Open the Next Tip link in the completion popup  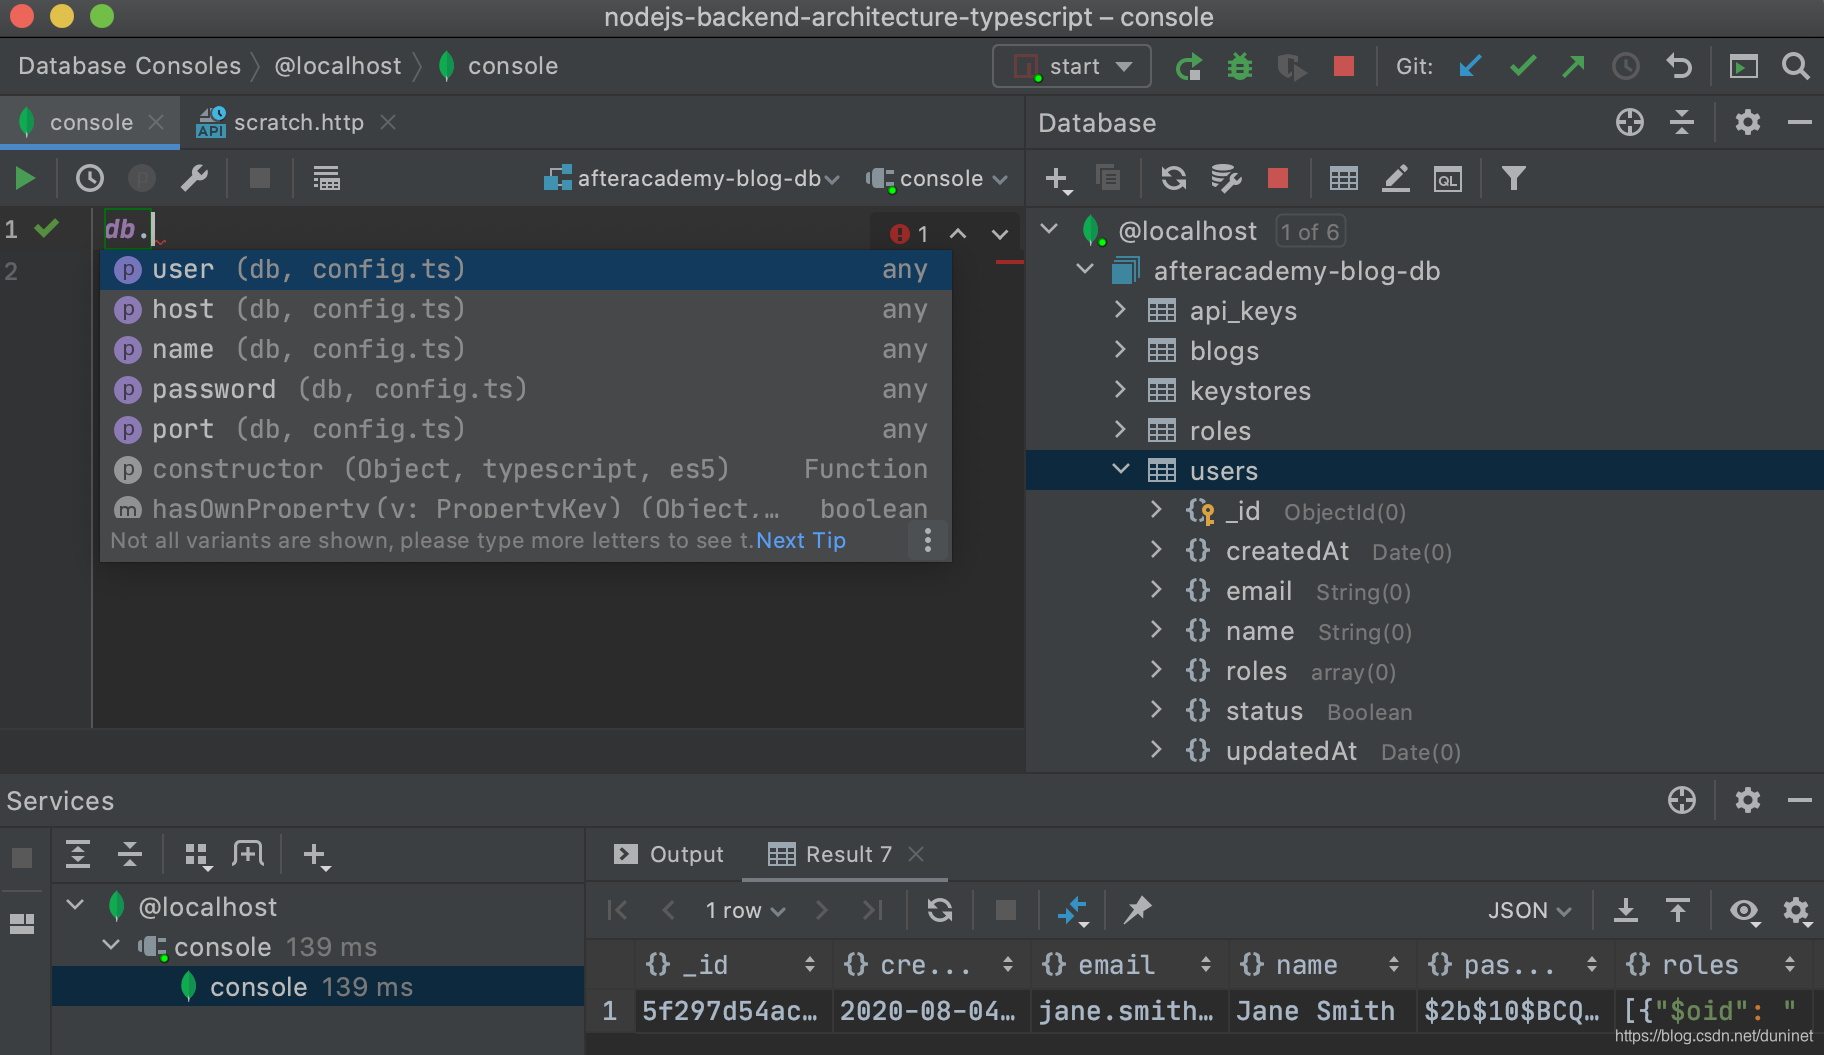pyautogui.click(x=799, y=540)
